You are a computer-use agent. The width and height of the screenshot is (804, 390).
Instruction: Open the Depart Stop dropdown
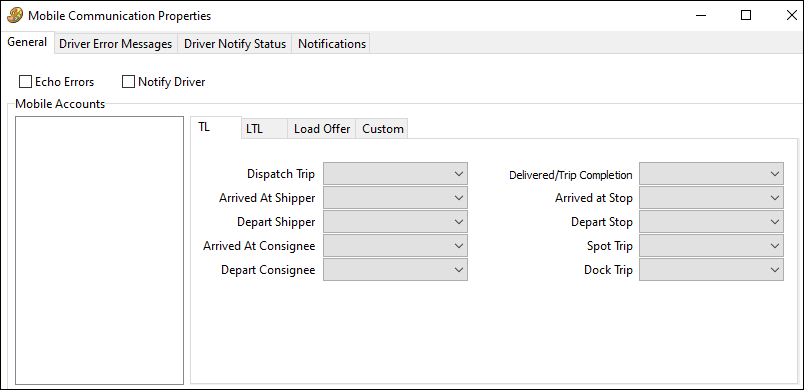(711, 222)
